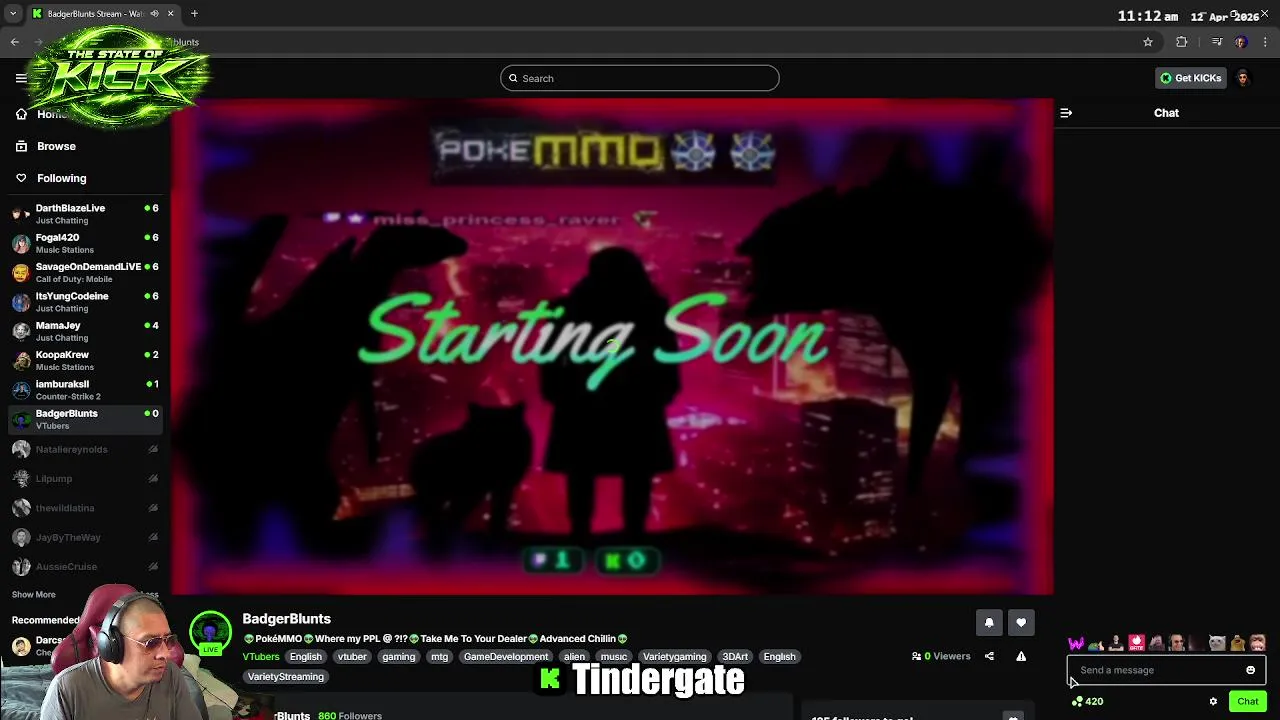Select BadgerBlunts channel in sidebar
1280x720 pixels.
click(x=85, y=419)
